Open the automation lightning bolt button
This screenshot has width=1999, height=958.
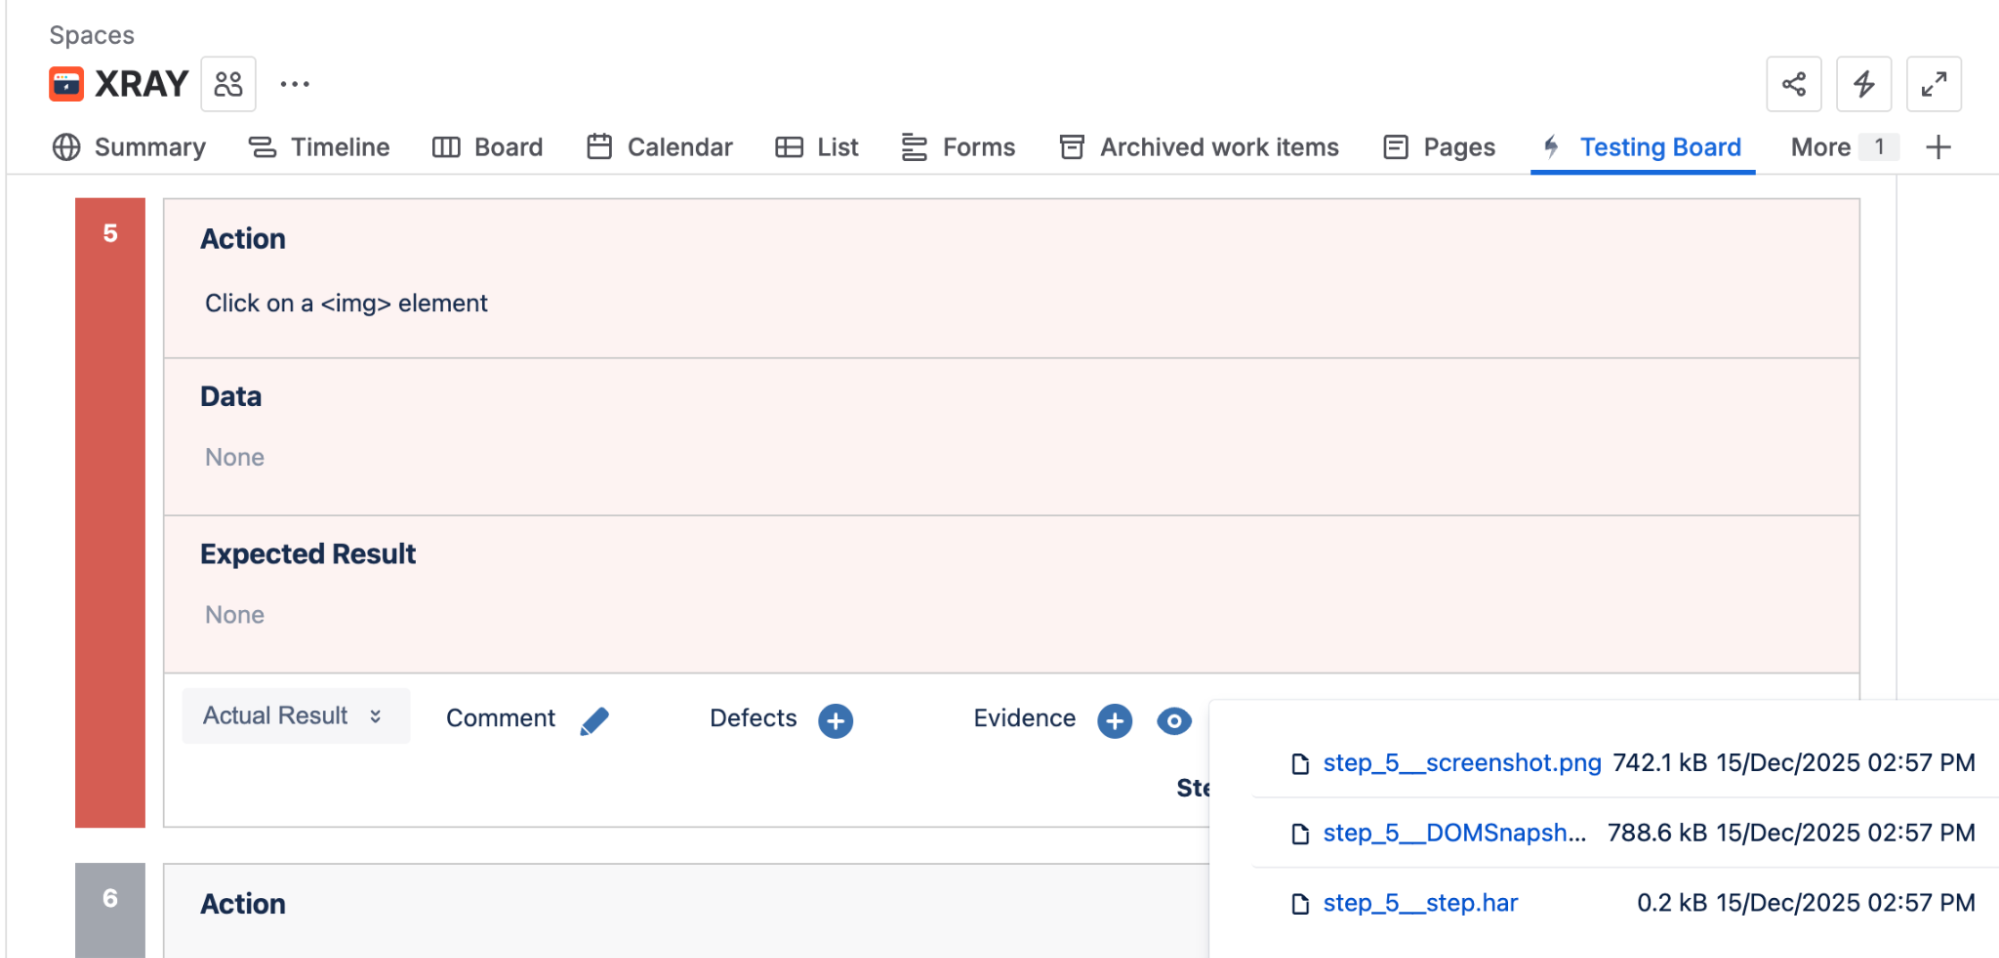pos(1863,84)
